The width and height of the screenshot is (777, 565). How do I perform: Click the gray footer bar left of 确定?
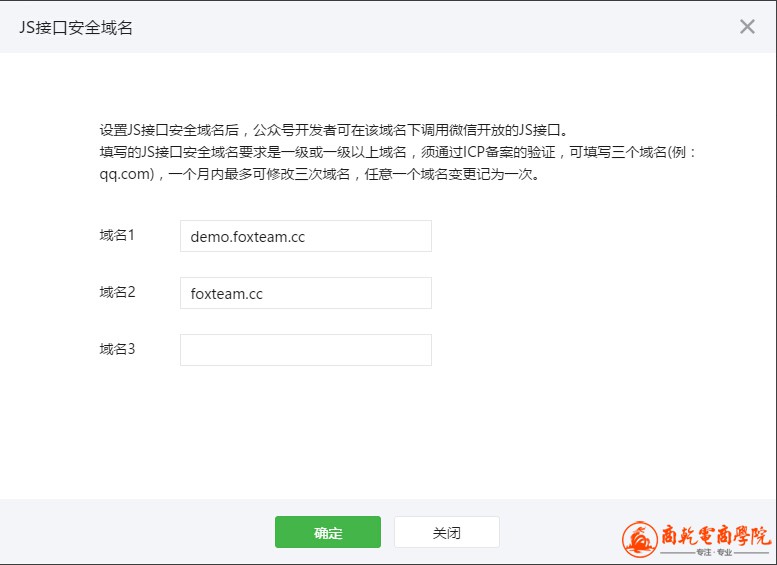[140, 532]
